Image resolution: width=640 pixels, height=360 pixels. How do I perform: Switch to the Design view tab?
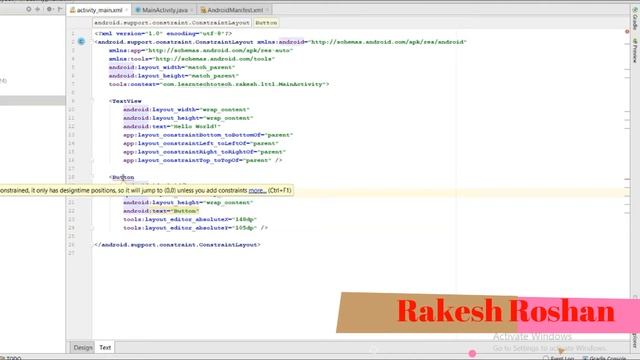83,347
